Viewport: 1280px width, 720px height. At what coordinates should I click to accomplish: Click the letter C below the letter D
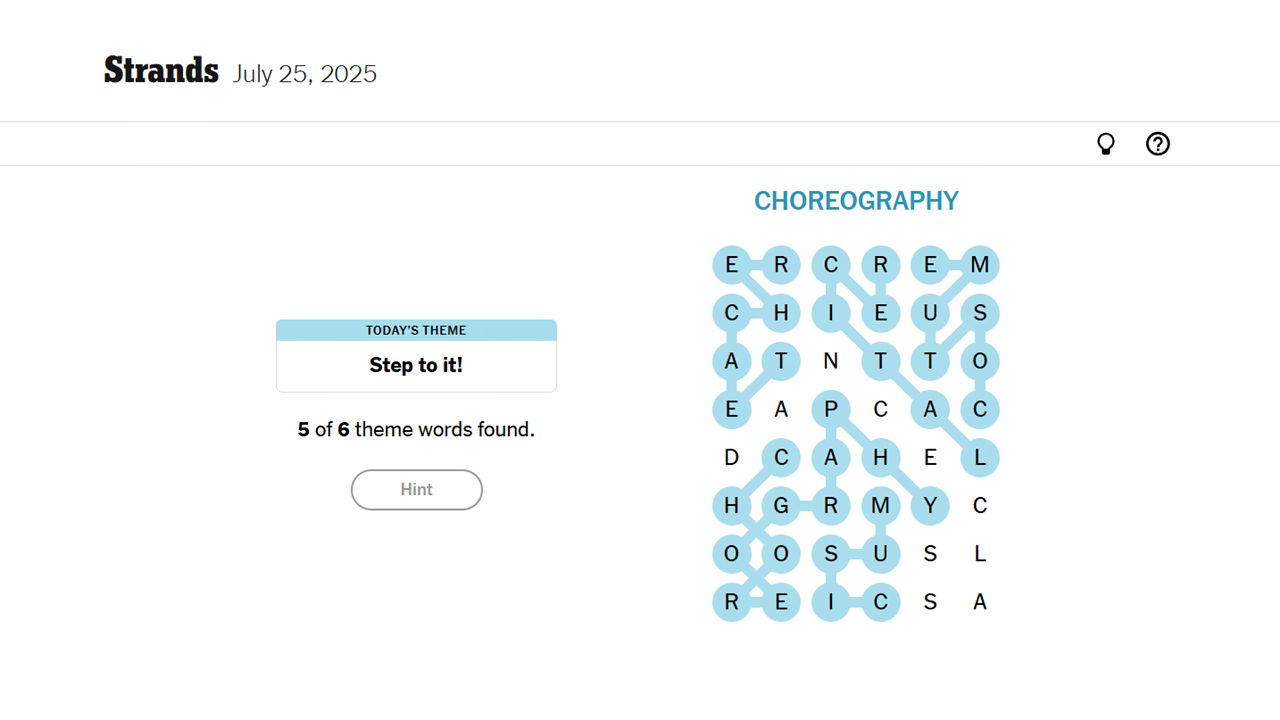click(781, 457)
